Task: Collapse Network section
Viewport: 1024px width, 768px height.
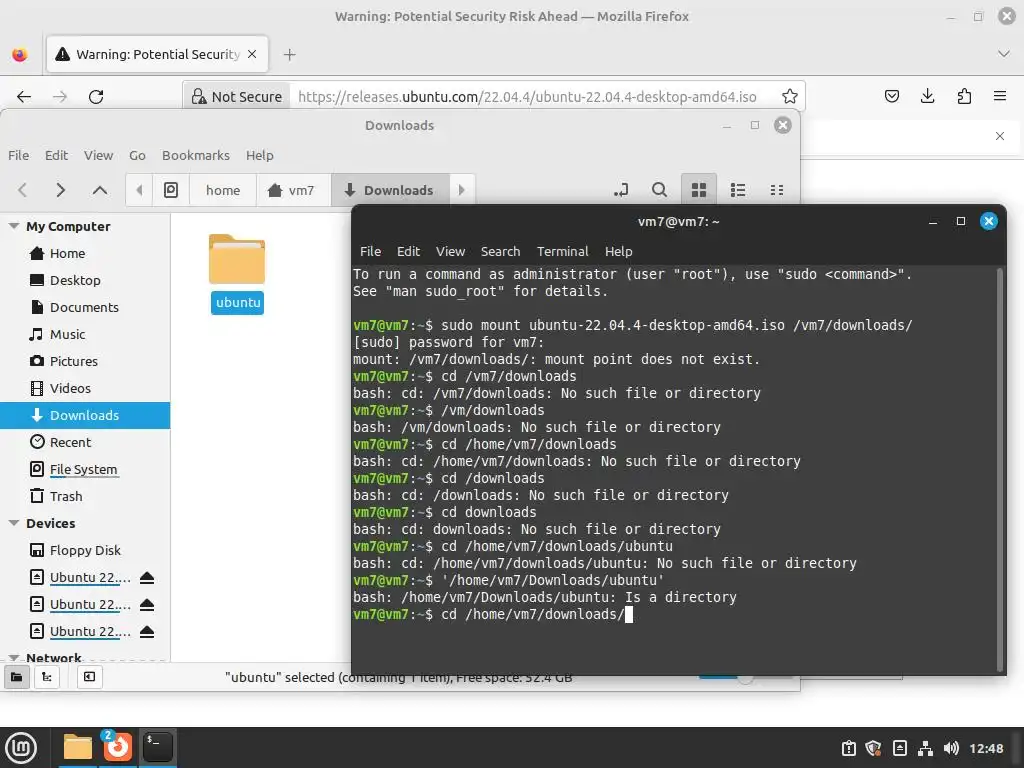Action: [13, 658]
